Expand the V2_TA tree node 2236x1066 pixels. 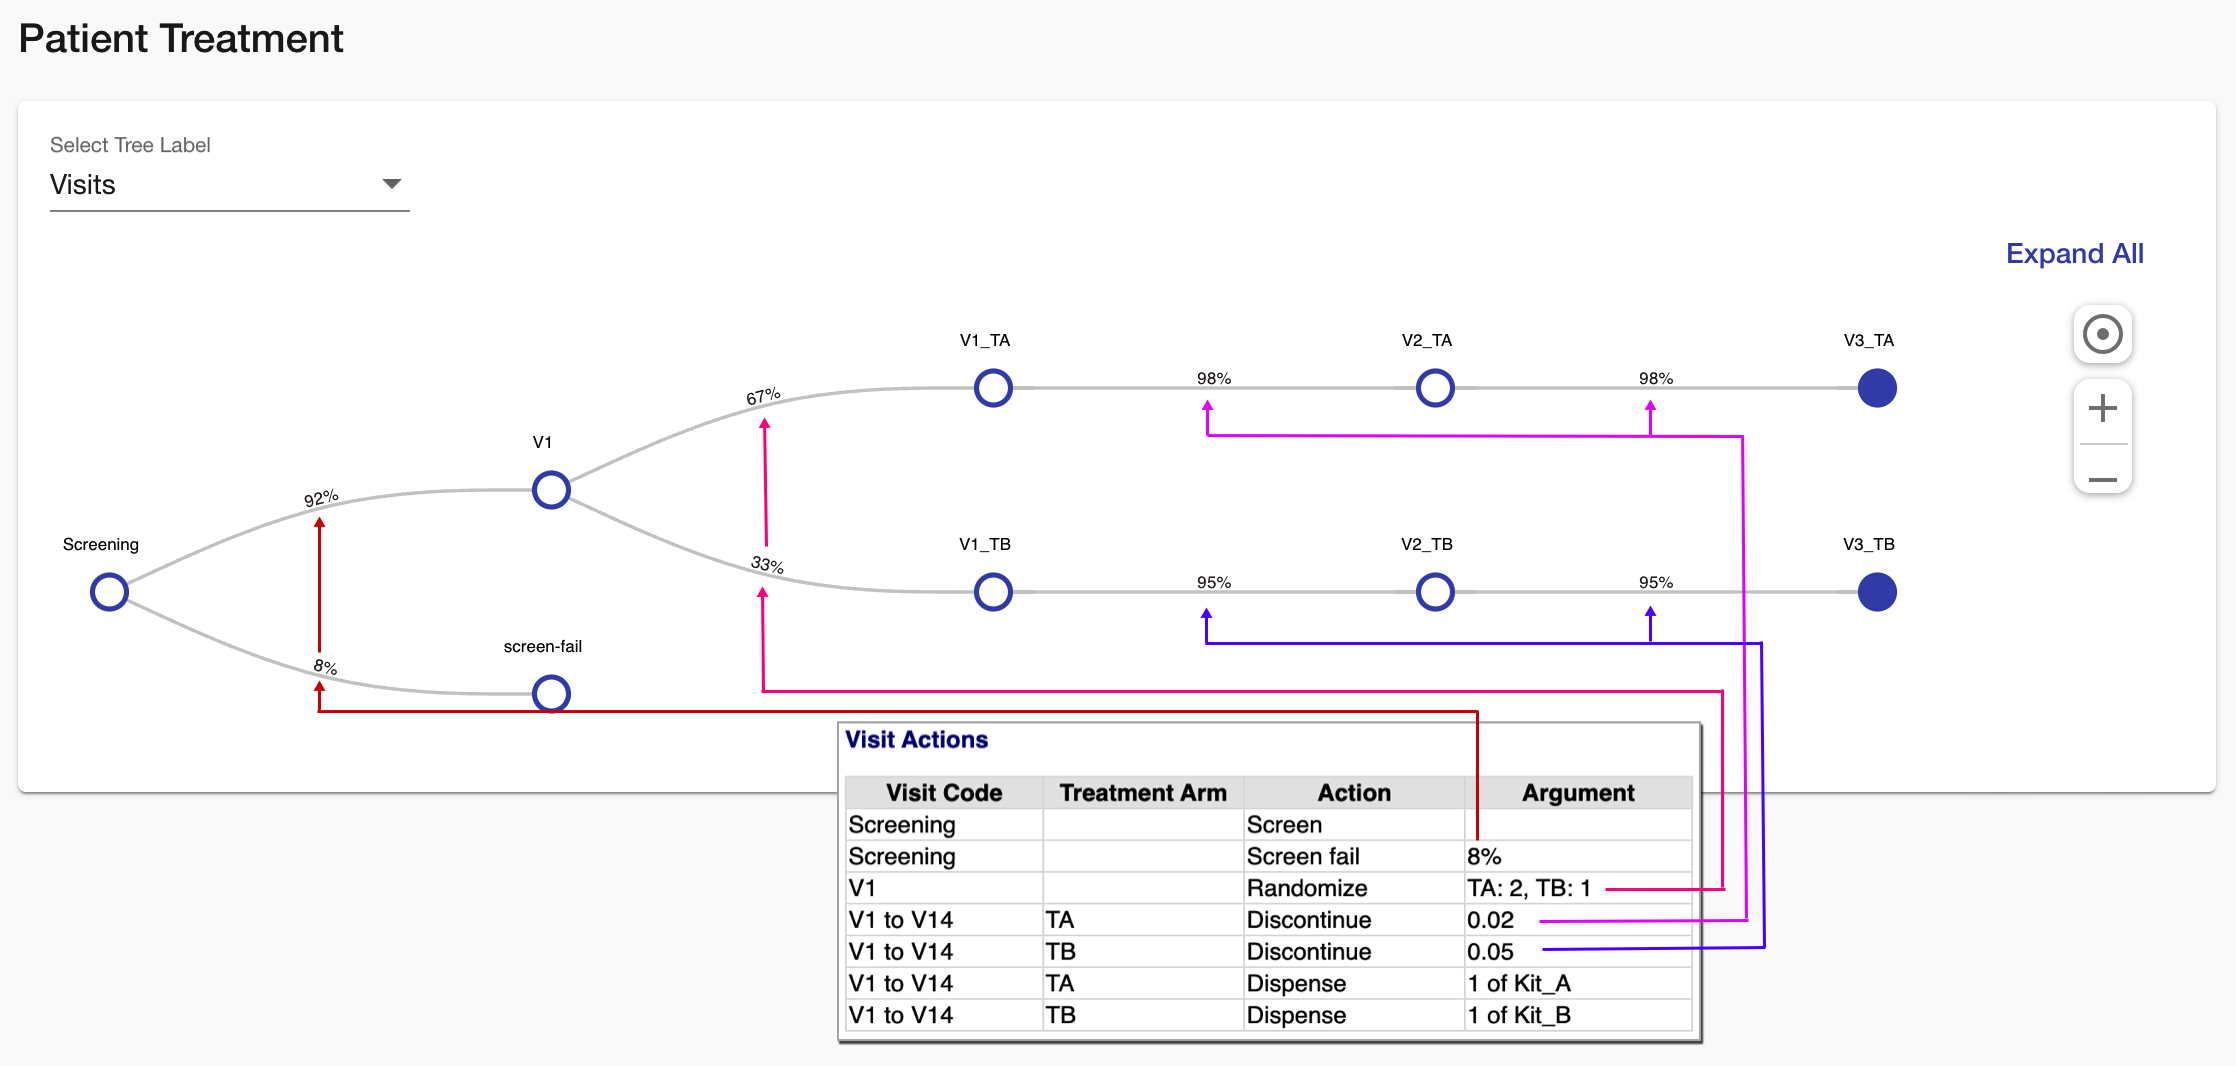tap(1435, 388)
